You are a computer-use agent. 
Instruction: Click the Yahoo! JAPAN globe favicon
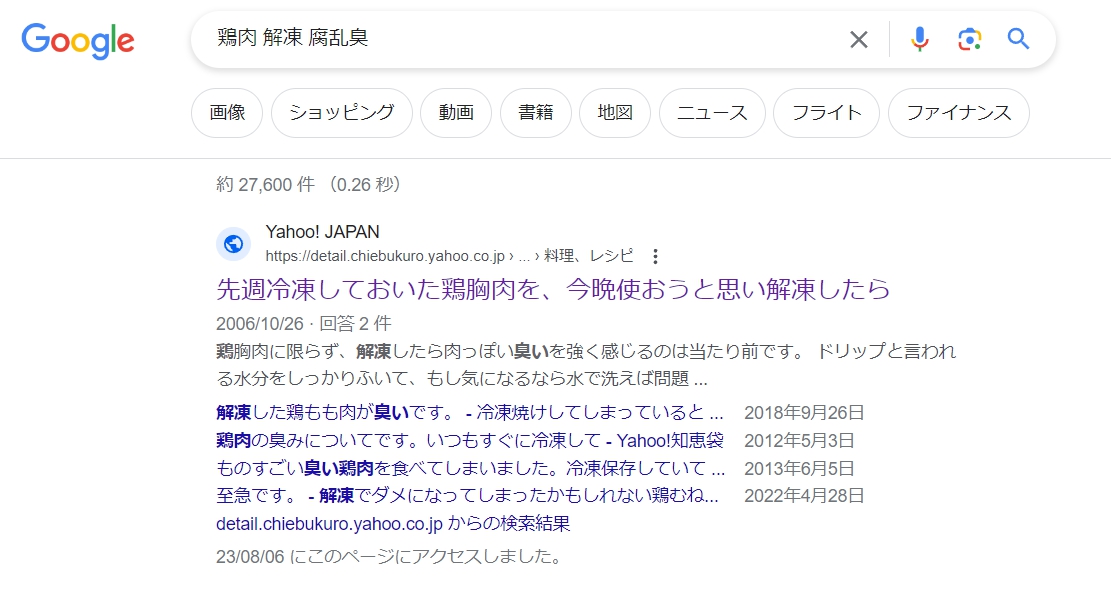[x=233, y=244]
